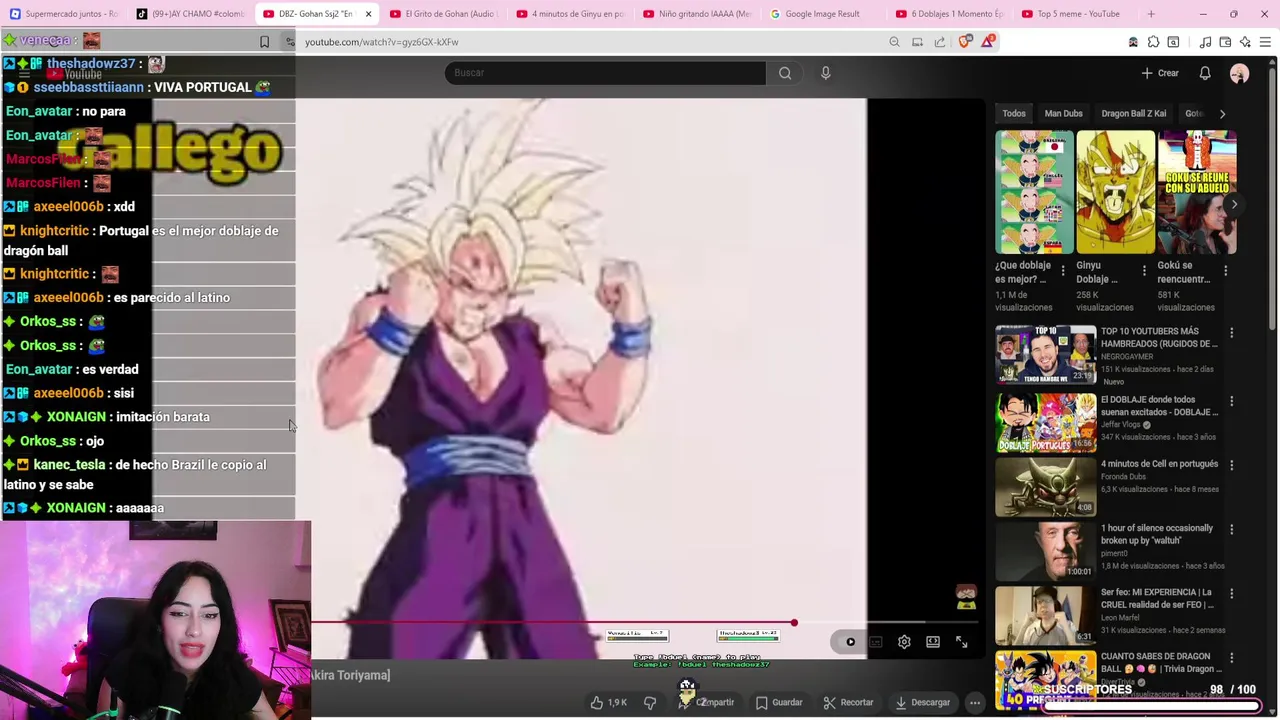
Task: Show more filter chips with right arrow
Action: pos(1222,114)
